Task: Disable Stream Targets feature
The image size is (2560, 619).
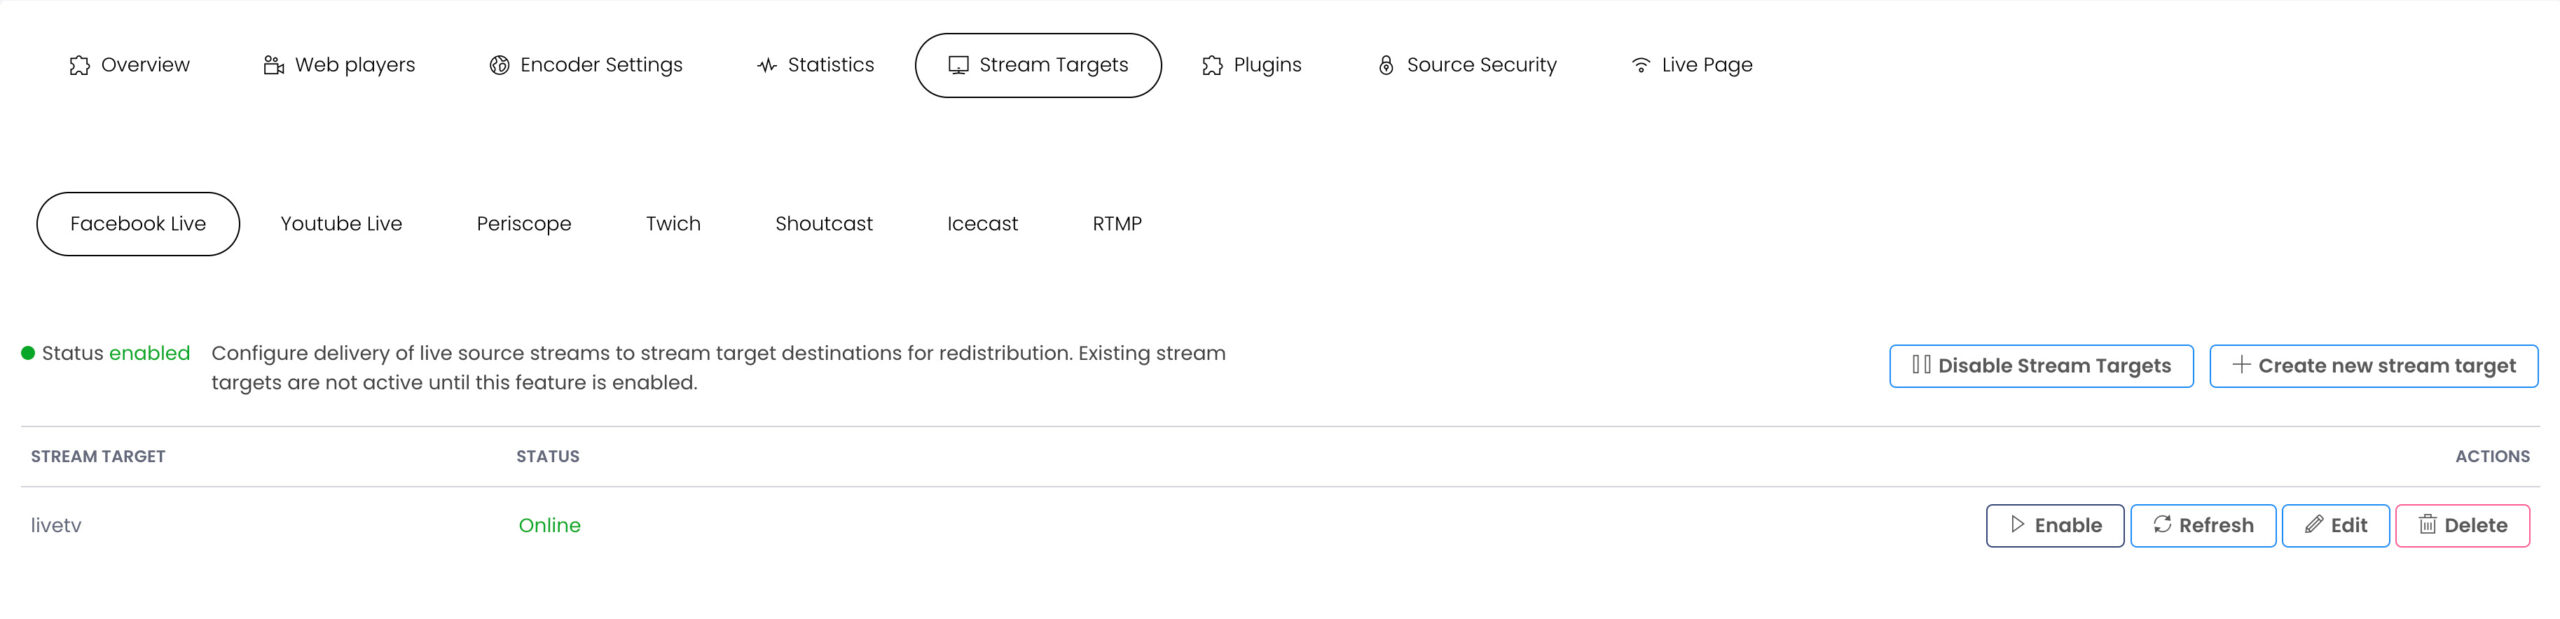Action: (x=2041, y=366)
